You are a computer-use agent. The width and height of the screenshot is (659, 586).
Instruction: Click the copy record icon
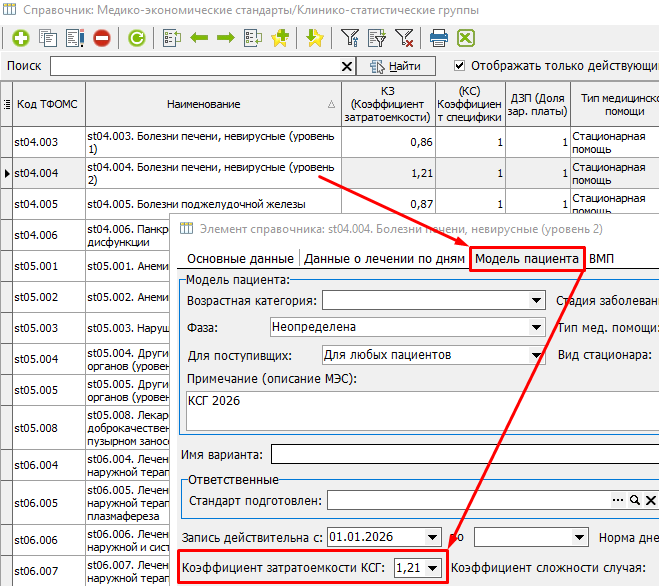[47, 38]
